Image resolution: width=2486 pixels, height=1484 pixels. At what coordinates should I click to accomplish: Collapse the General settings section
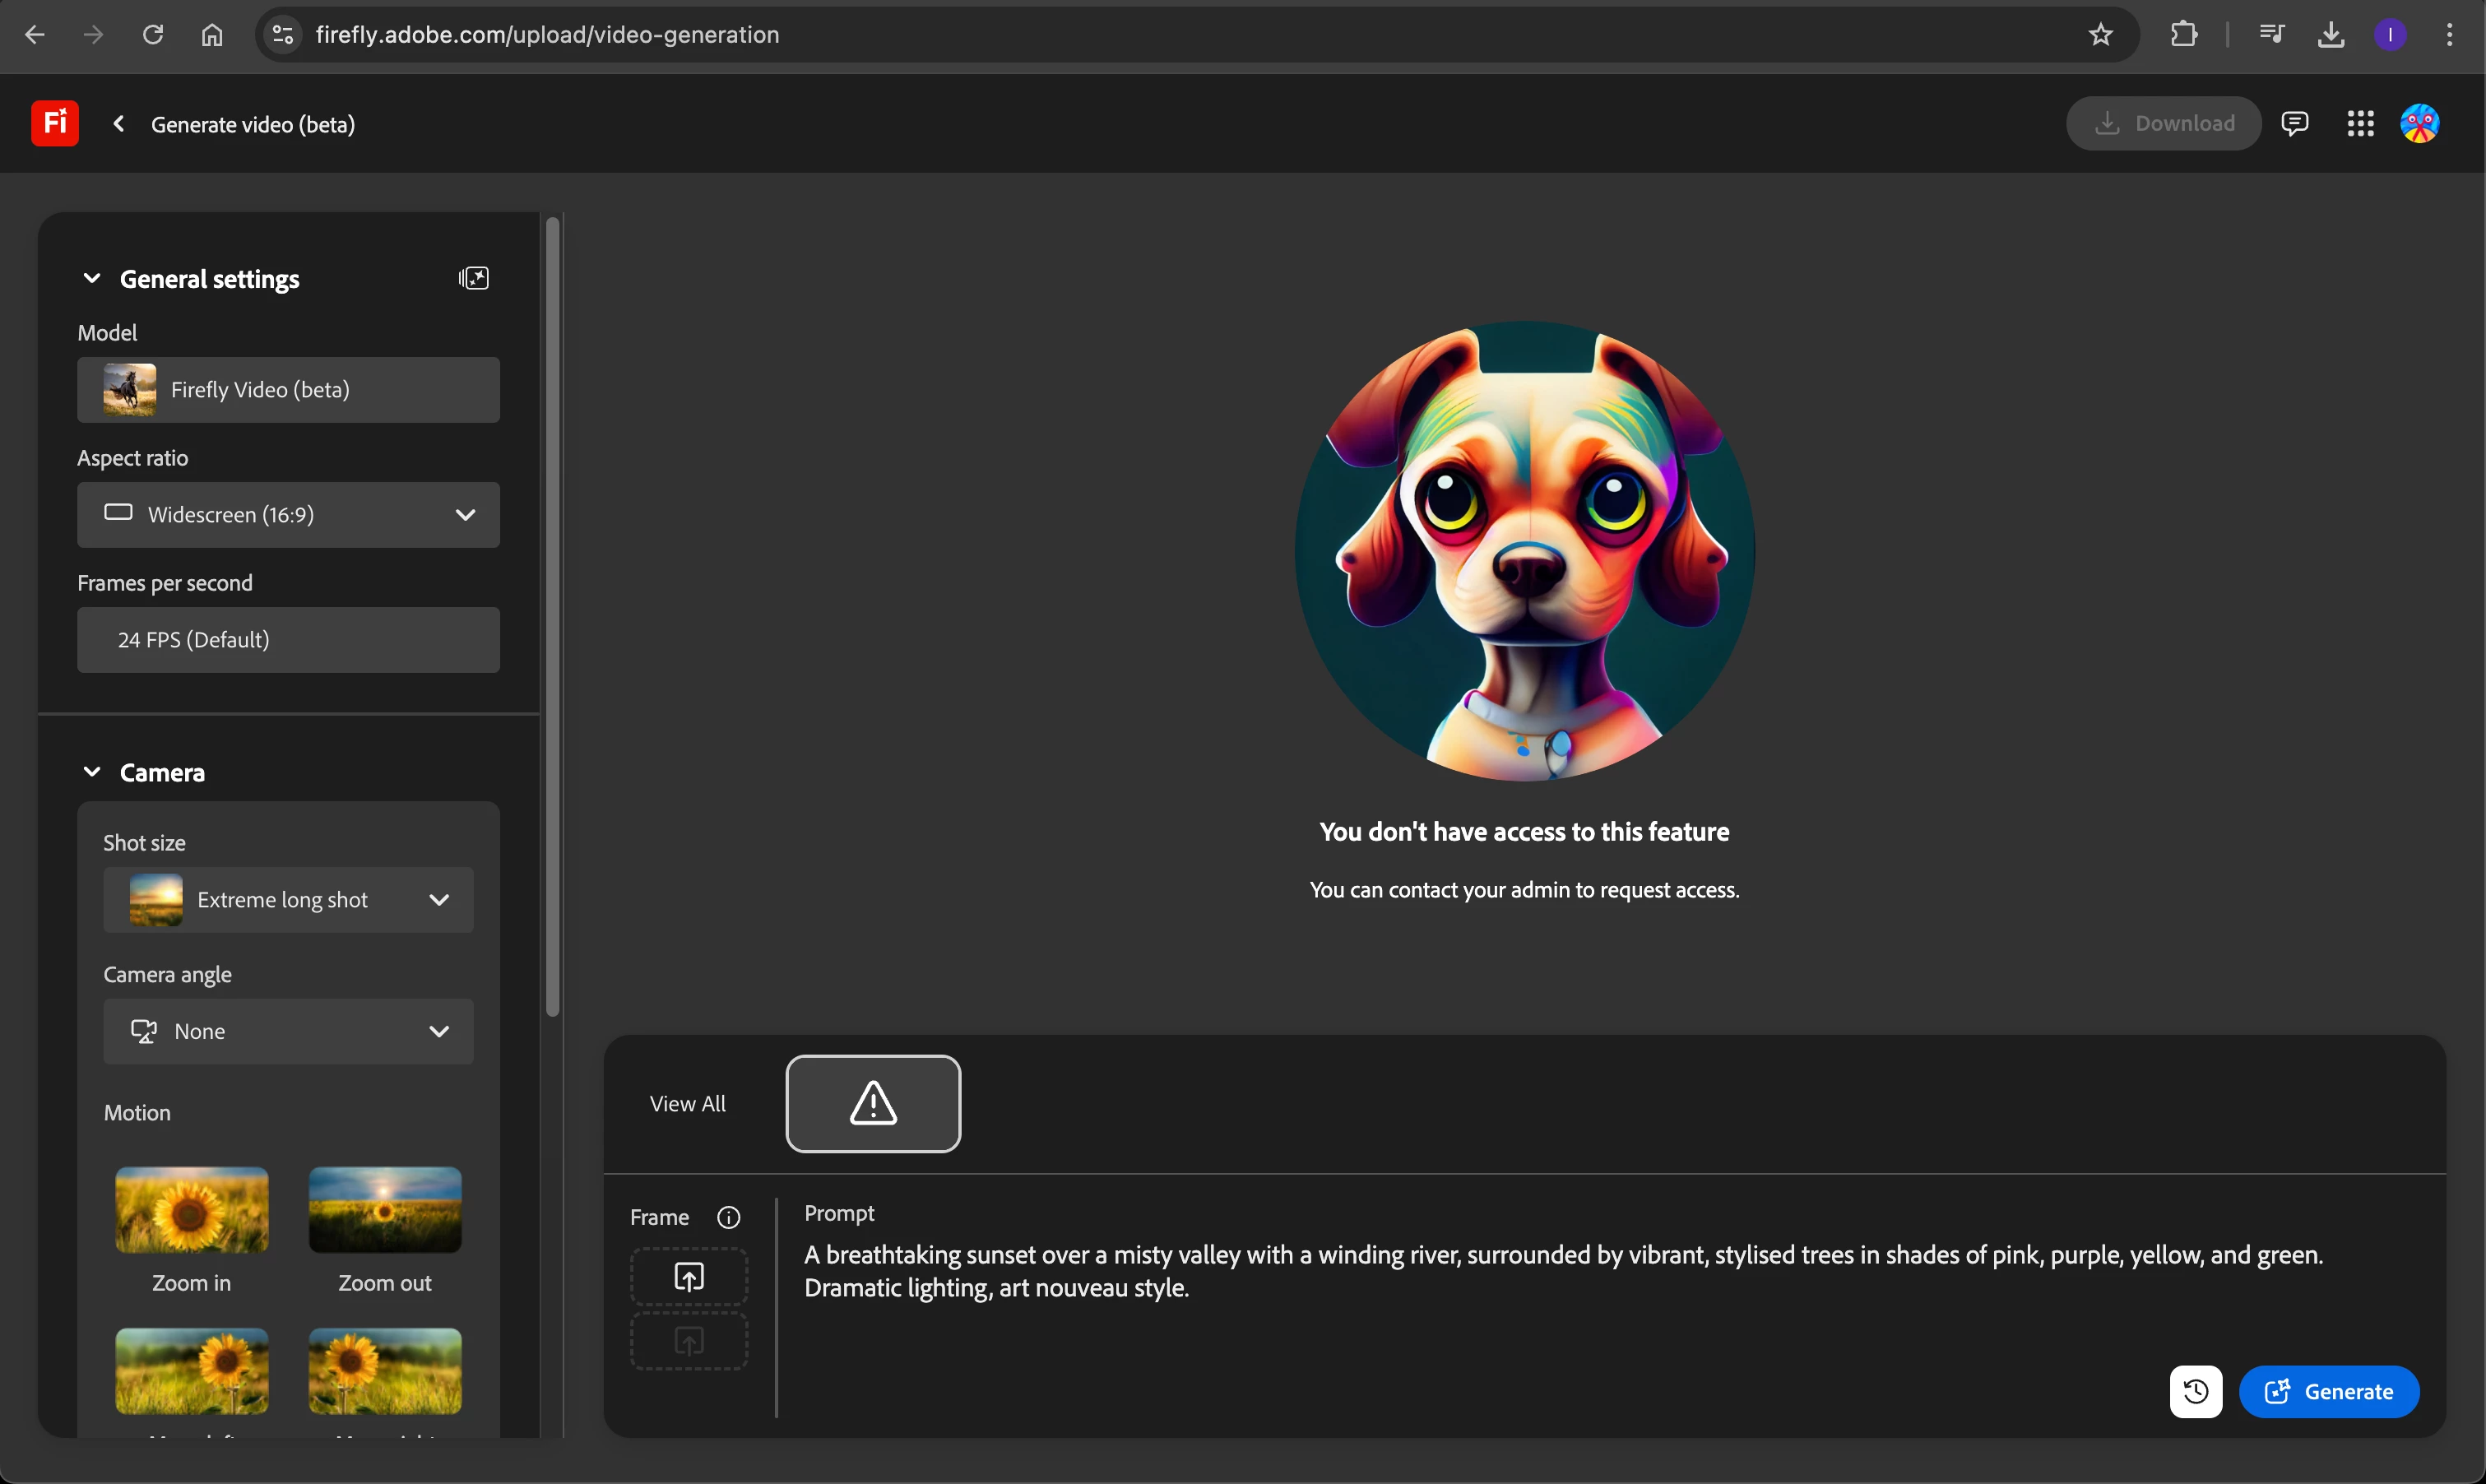coord(92,278)
